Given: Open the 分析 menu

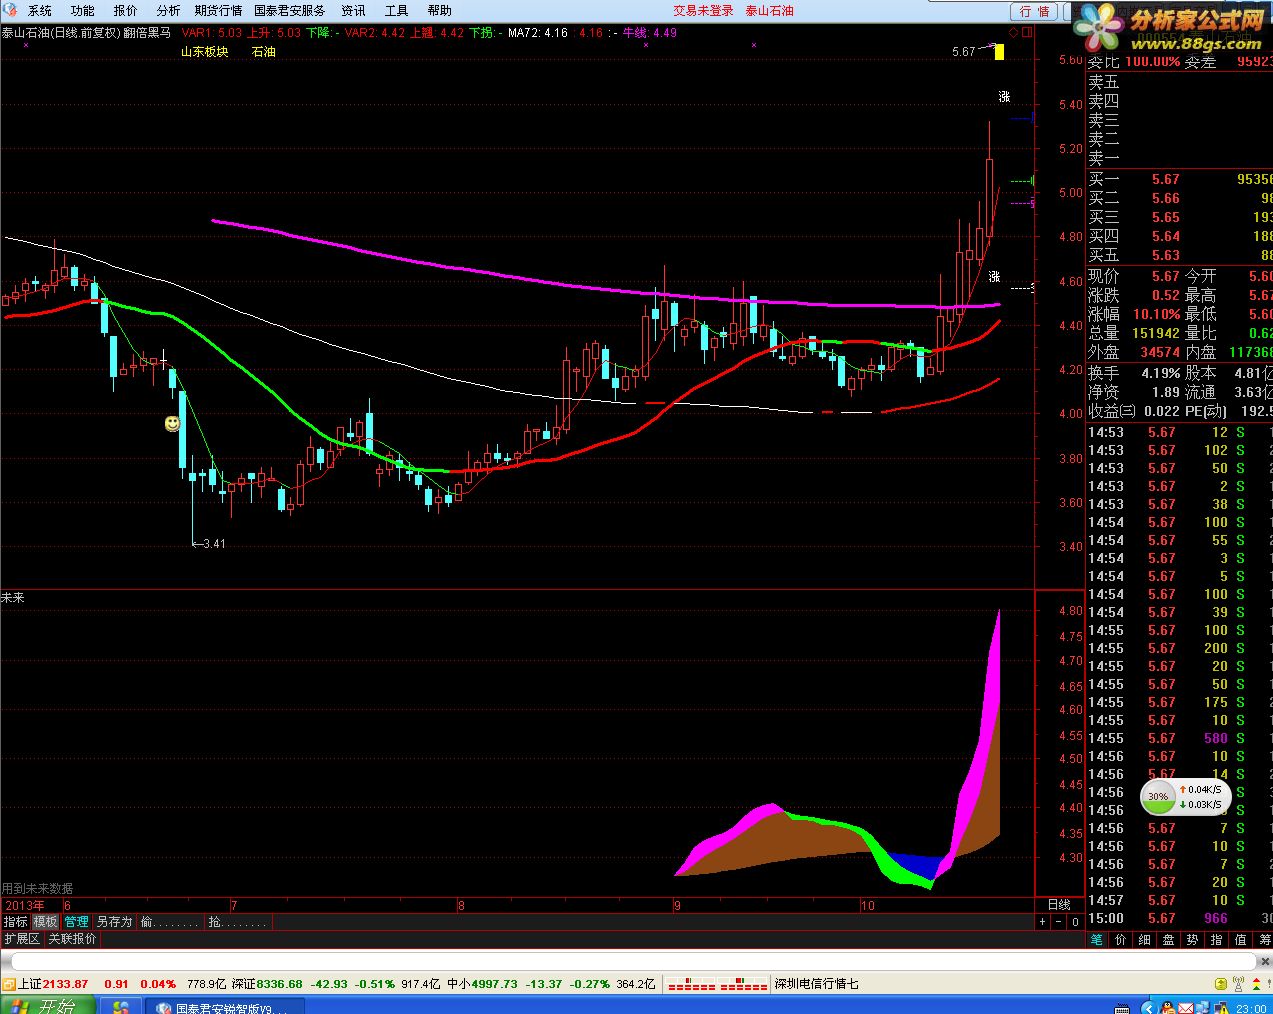Looking at the screenshot, I should (x=168, y=11).
